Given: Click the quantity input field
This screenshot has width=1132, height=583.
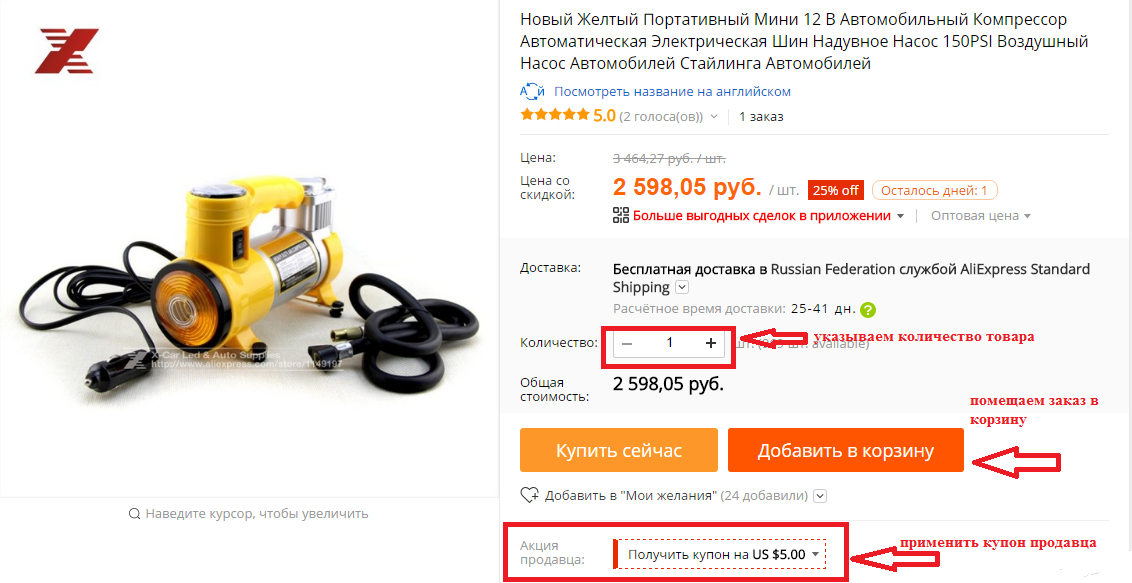Looking at the screenshot, I should click(x=669, y=343).
